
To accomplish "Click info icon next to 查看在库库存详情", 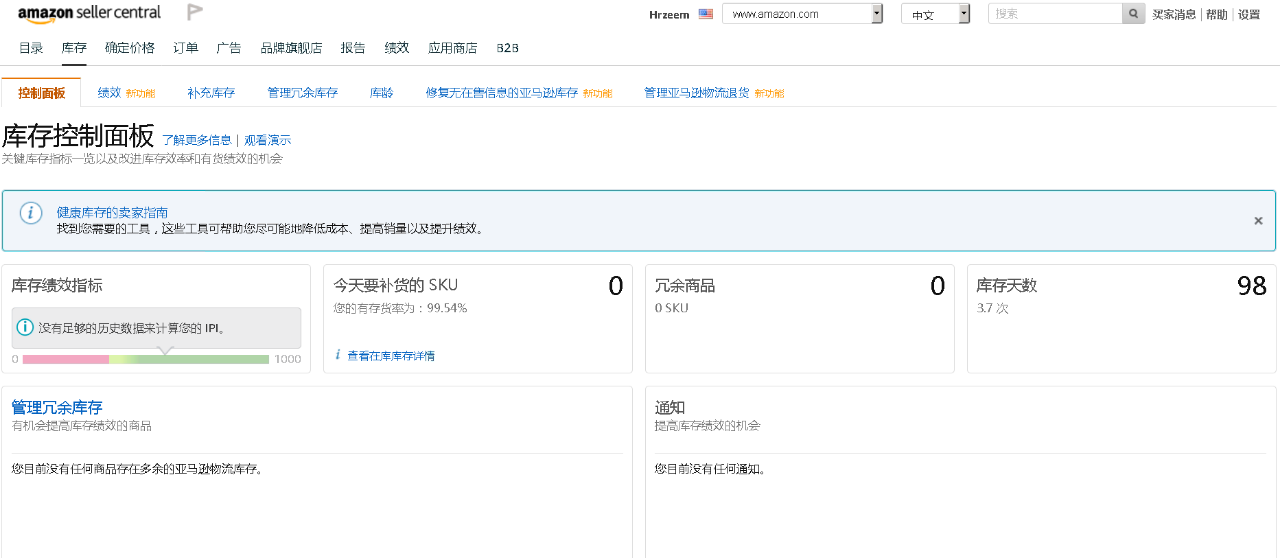I will pyautogui.click(x=338, y=355).
